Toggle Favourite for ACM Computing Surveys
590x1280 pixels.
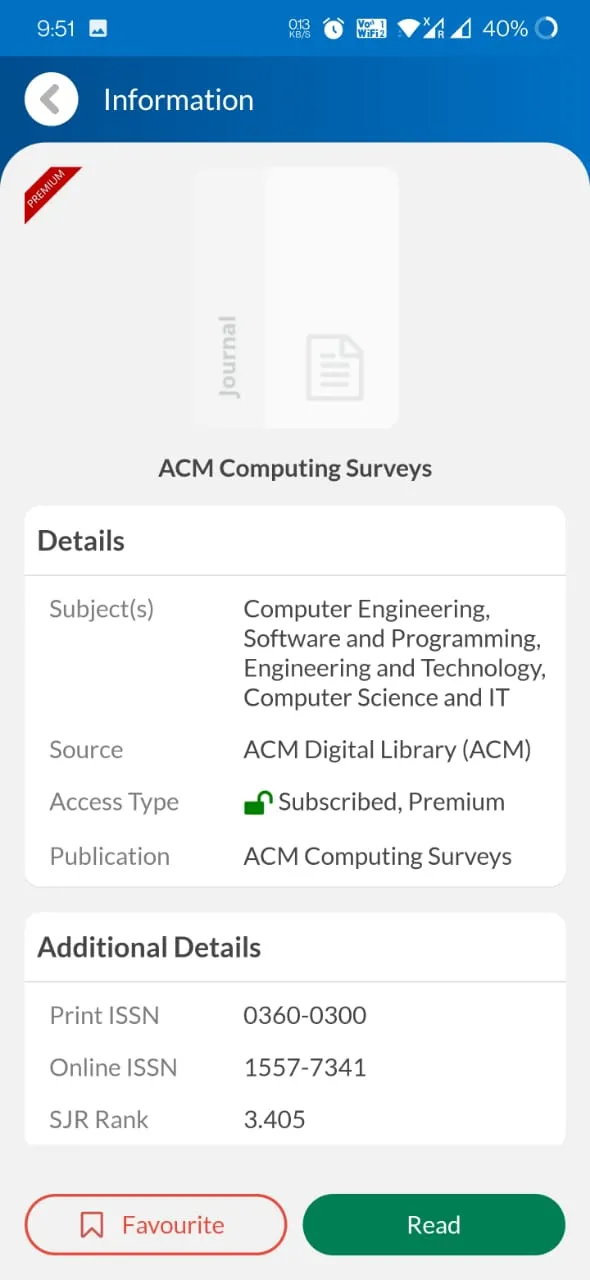[x=155, y=1224]
